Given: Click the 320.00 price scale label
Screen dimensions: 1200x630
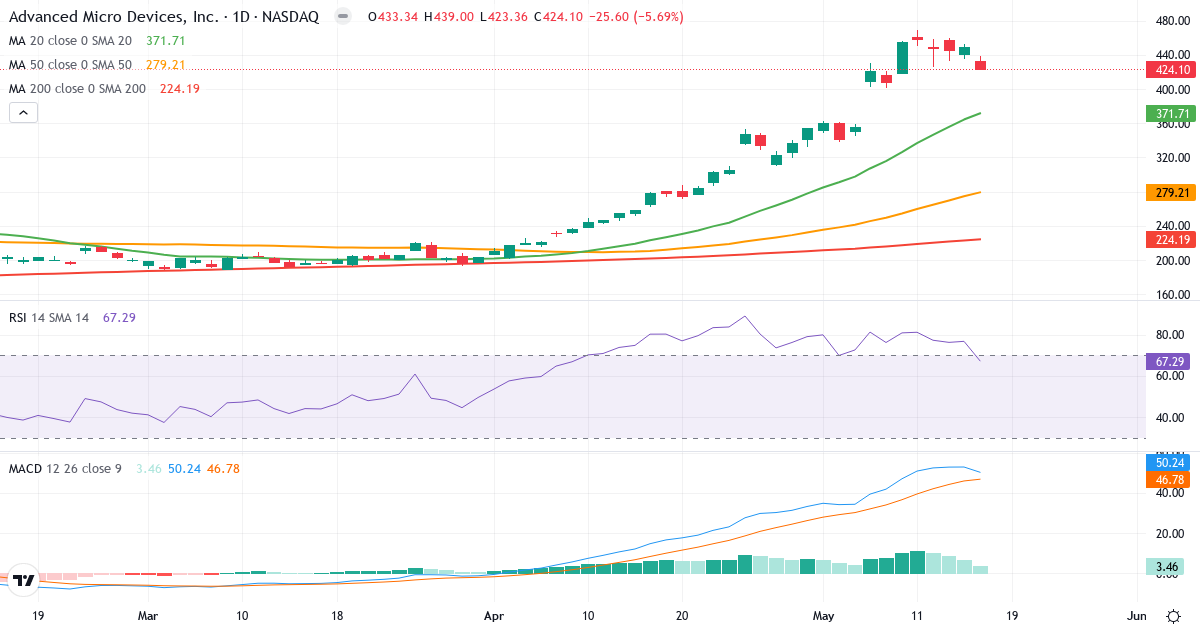Looking at the screenshot, I should click(x=1171, y=158).
